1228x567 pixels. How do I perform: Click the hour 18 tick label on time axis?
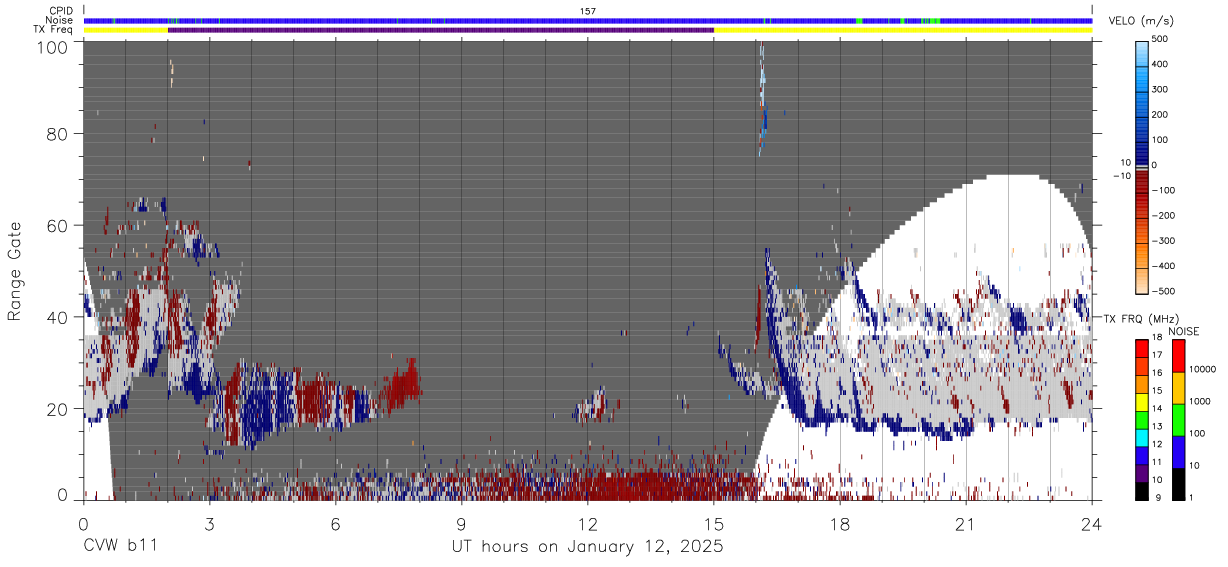[839, 523]
